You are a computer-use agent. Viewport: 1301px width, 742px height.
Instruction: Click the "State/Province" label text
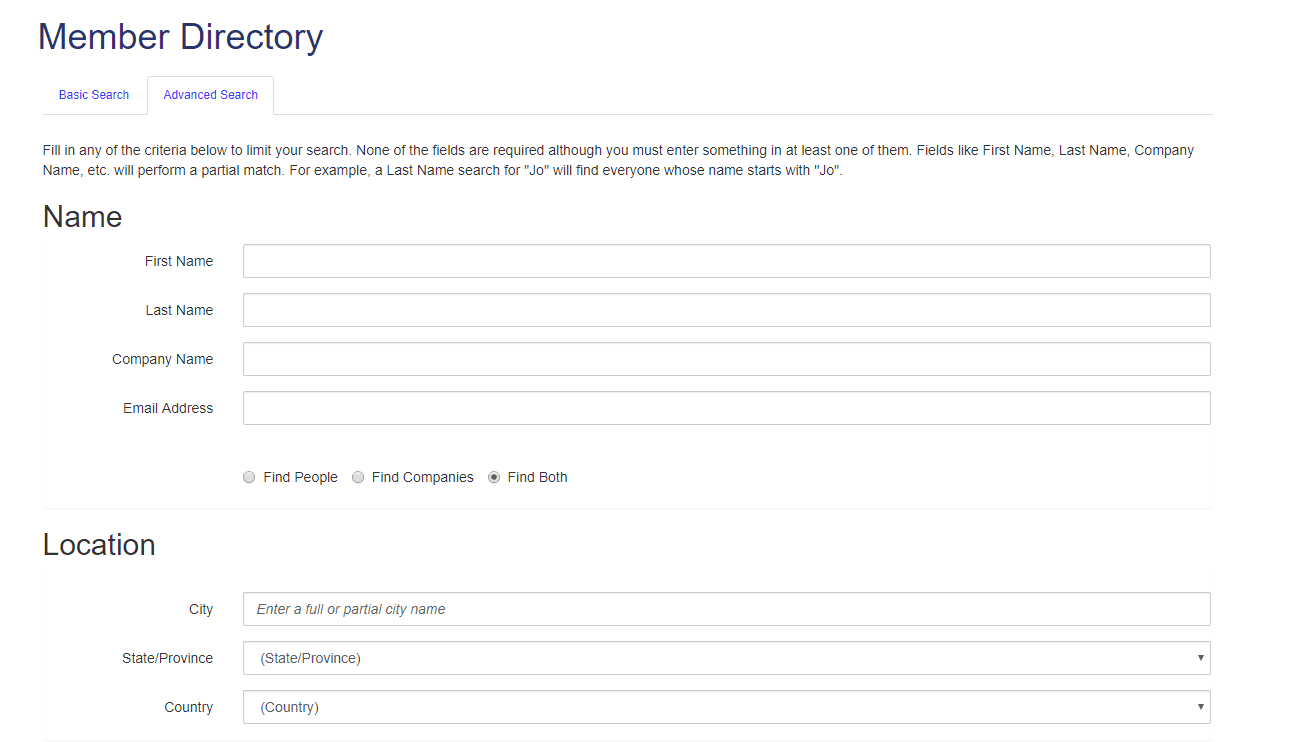pos(167,658)
